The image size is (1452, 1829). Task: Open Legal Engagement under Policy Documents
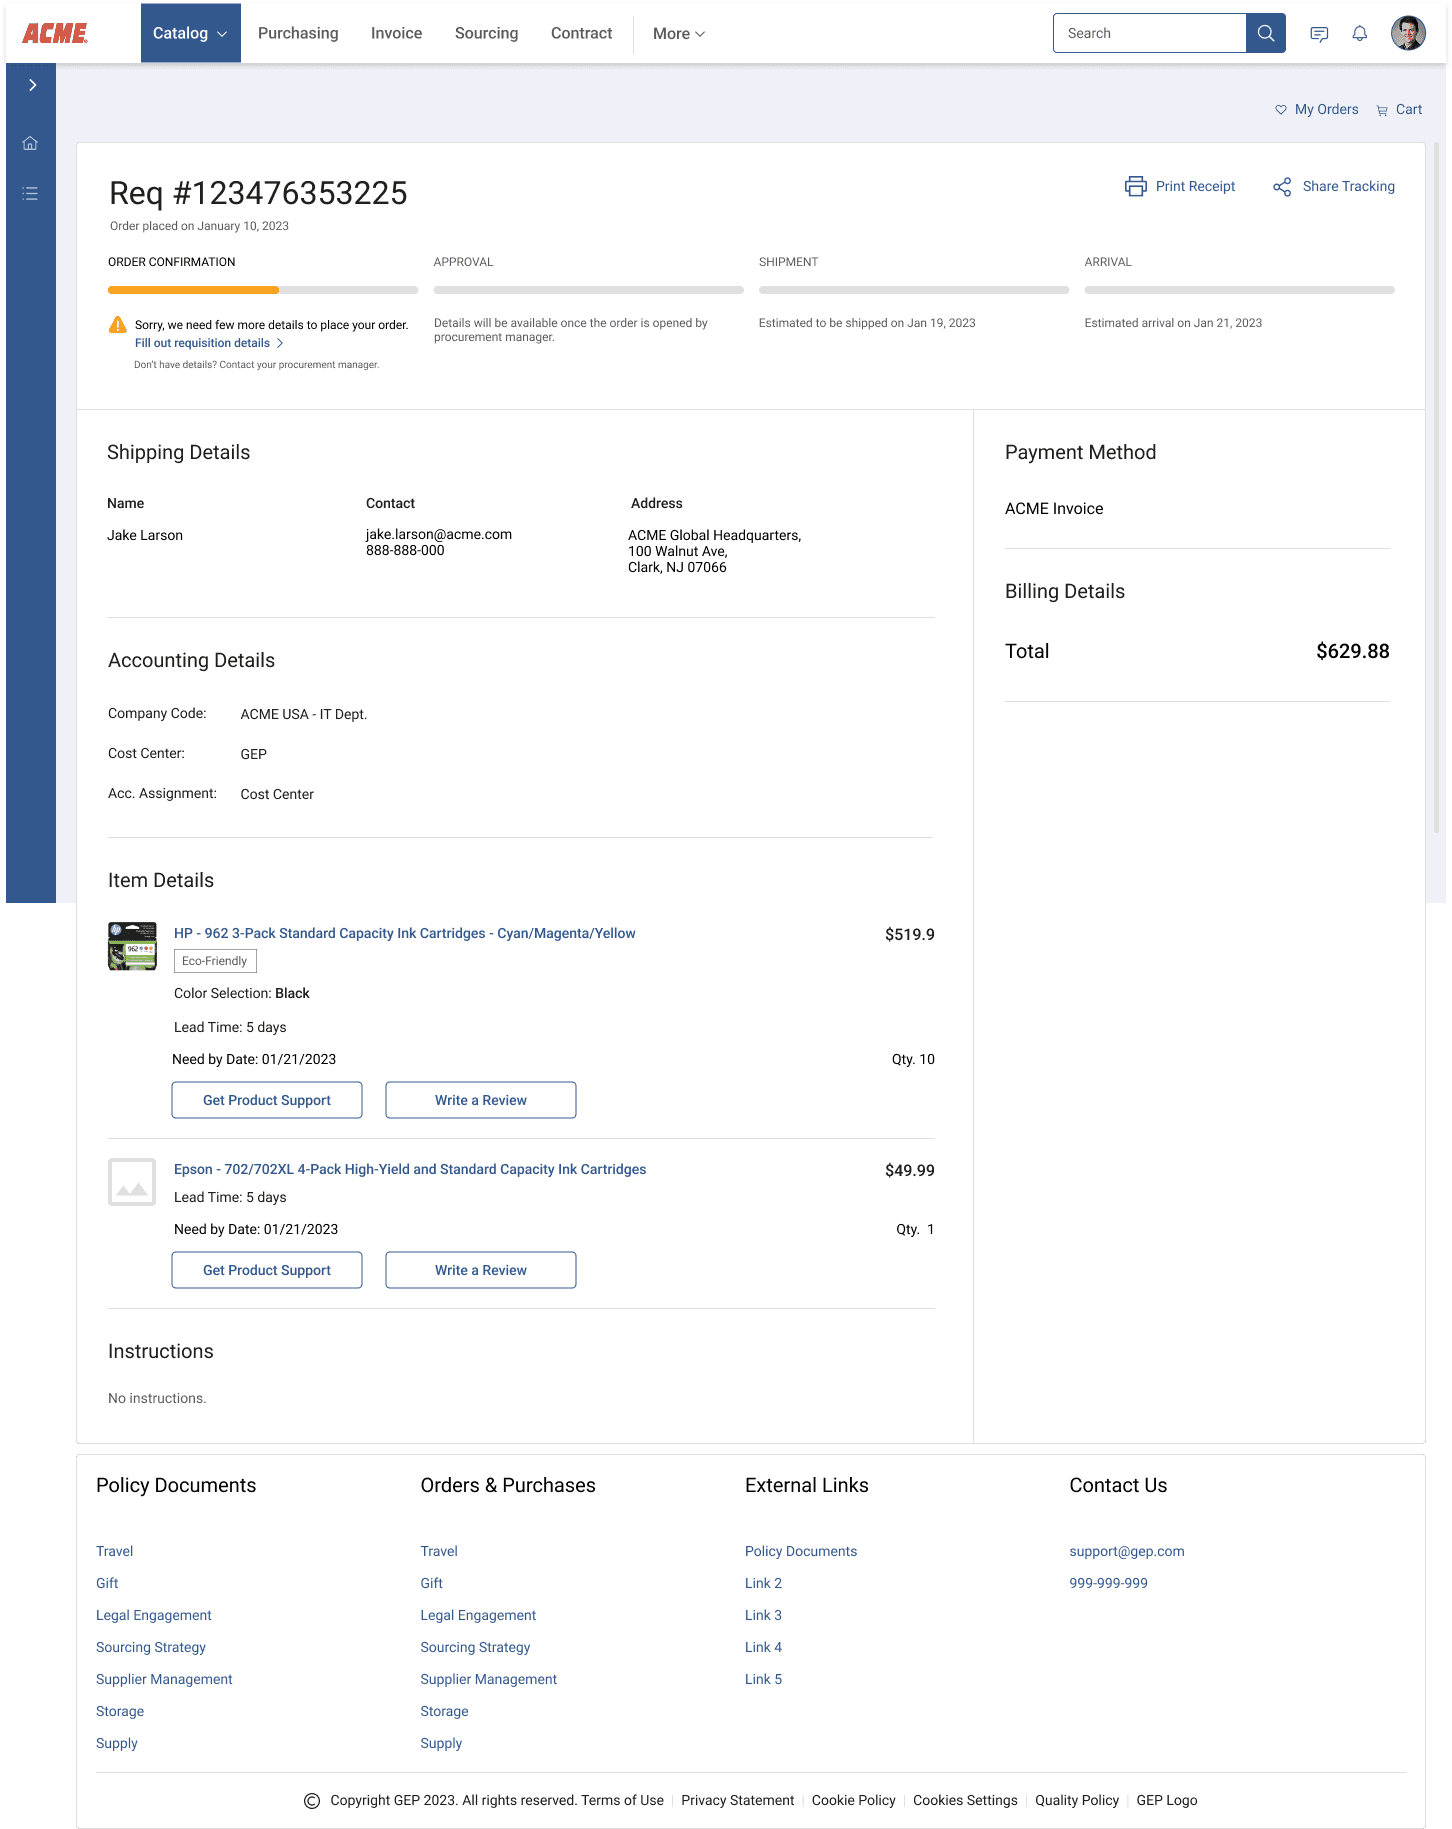[x=154, y=1615]
